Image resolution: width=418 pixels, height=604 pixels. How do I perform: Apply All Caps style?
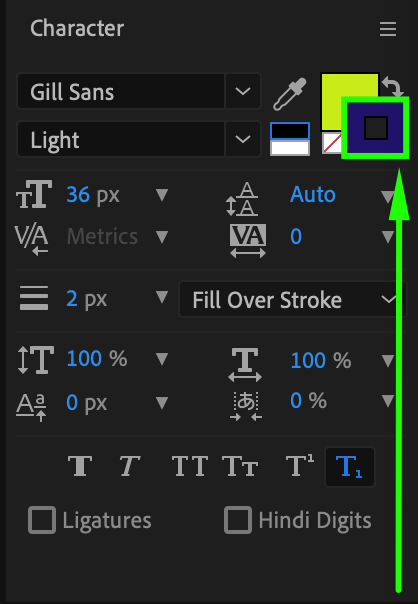point(190,466)
